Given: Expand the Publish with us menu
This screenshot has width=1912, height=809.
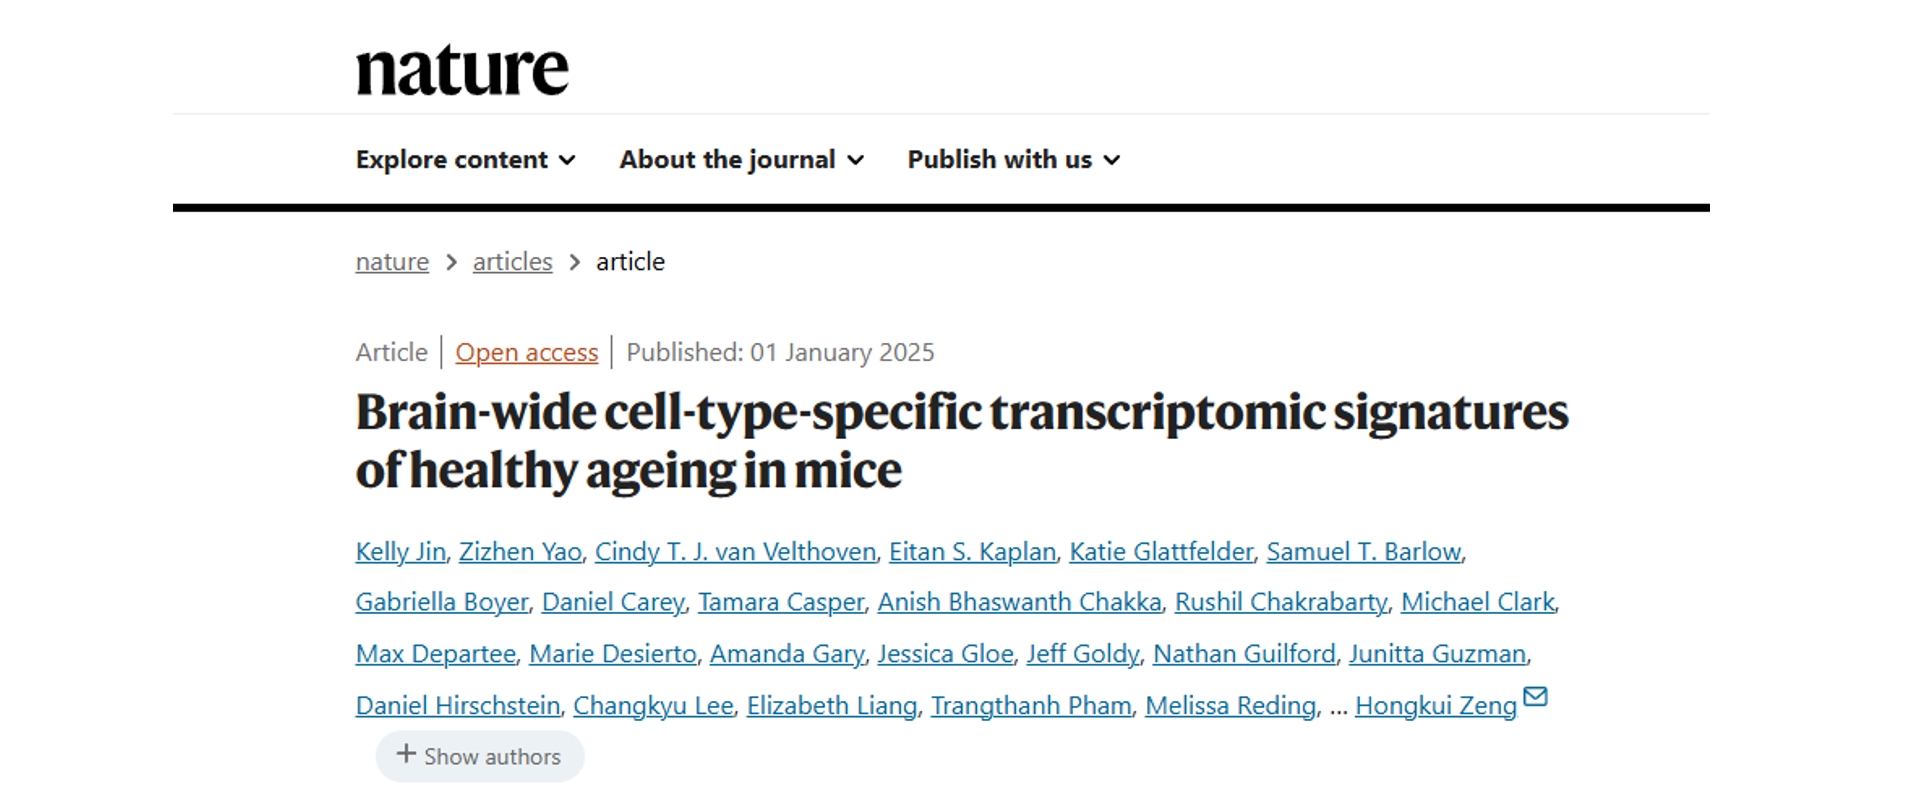Looking at the screenshot, I should point(1014,160).
